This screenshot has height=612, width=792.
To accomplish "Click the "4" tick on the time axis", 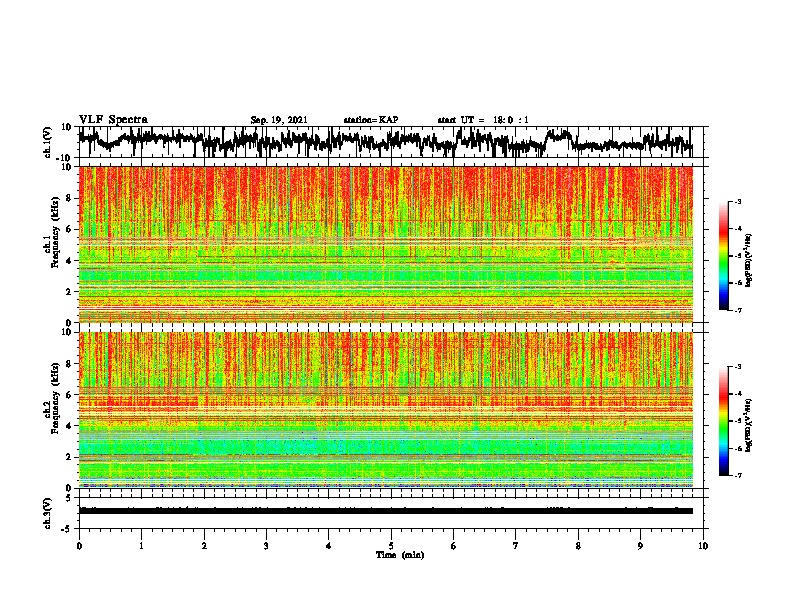I will pos(329,546).
